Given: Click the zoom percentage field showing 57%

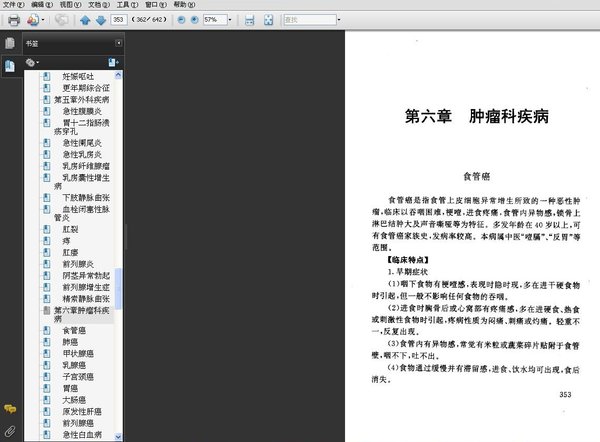Looking at the screenshot, I should pos(215,20).
